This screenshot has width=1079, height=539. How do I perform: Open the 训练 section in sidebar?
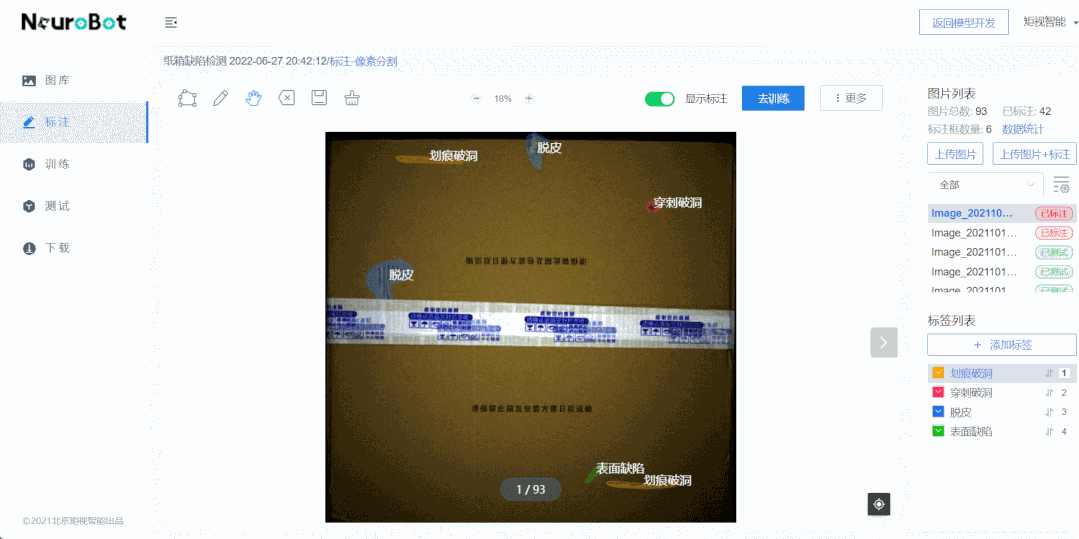tap(57, 164)
